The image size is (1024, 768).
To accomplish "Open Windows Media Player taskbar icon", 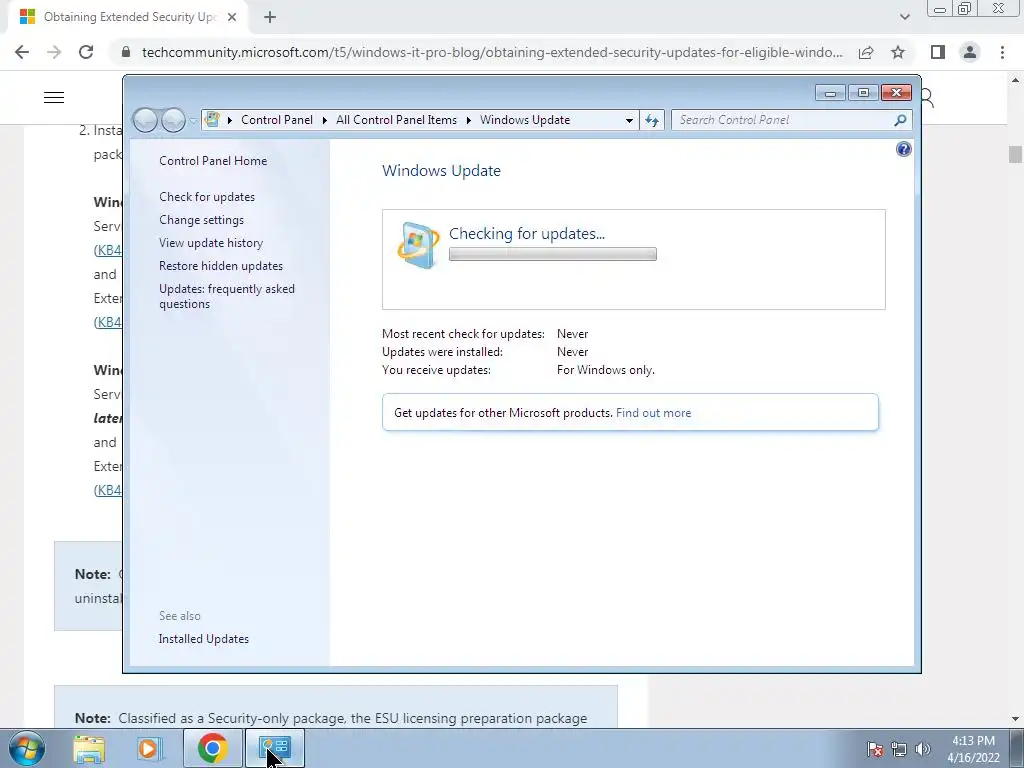I will click(x=149, y=748).
